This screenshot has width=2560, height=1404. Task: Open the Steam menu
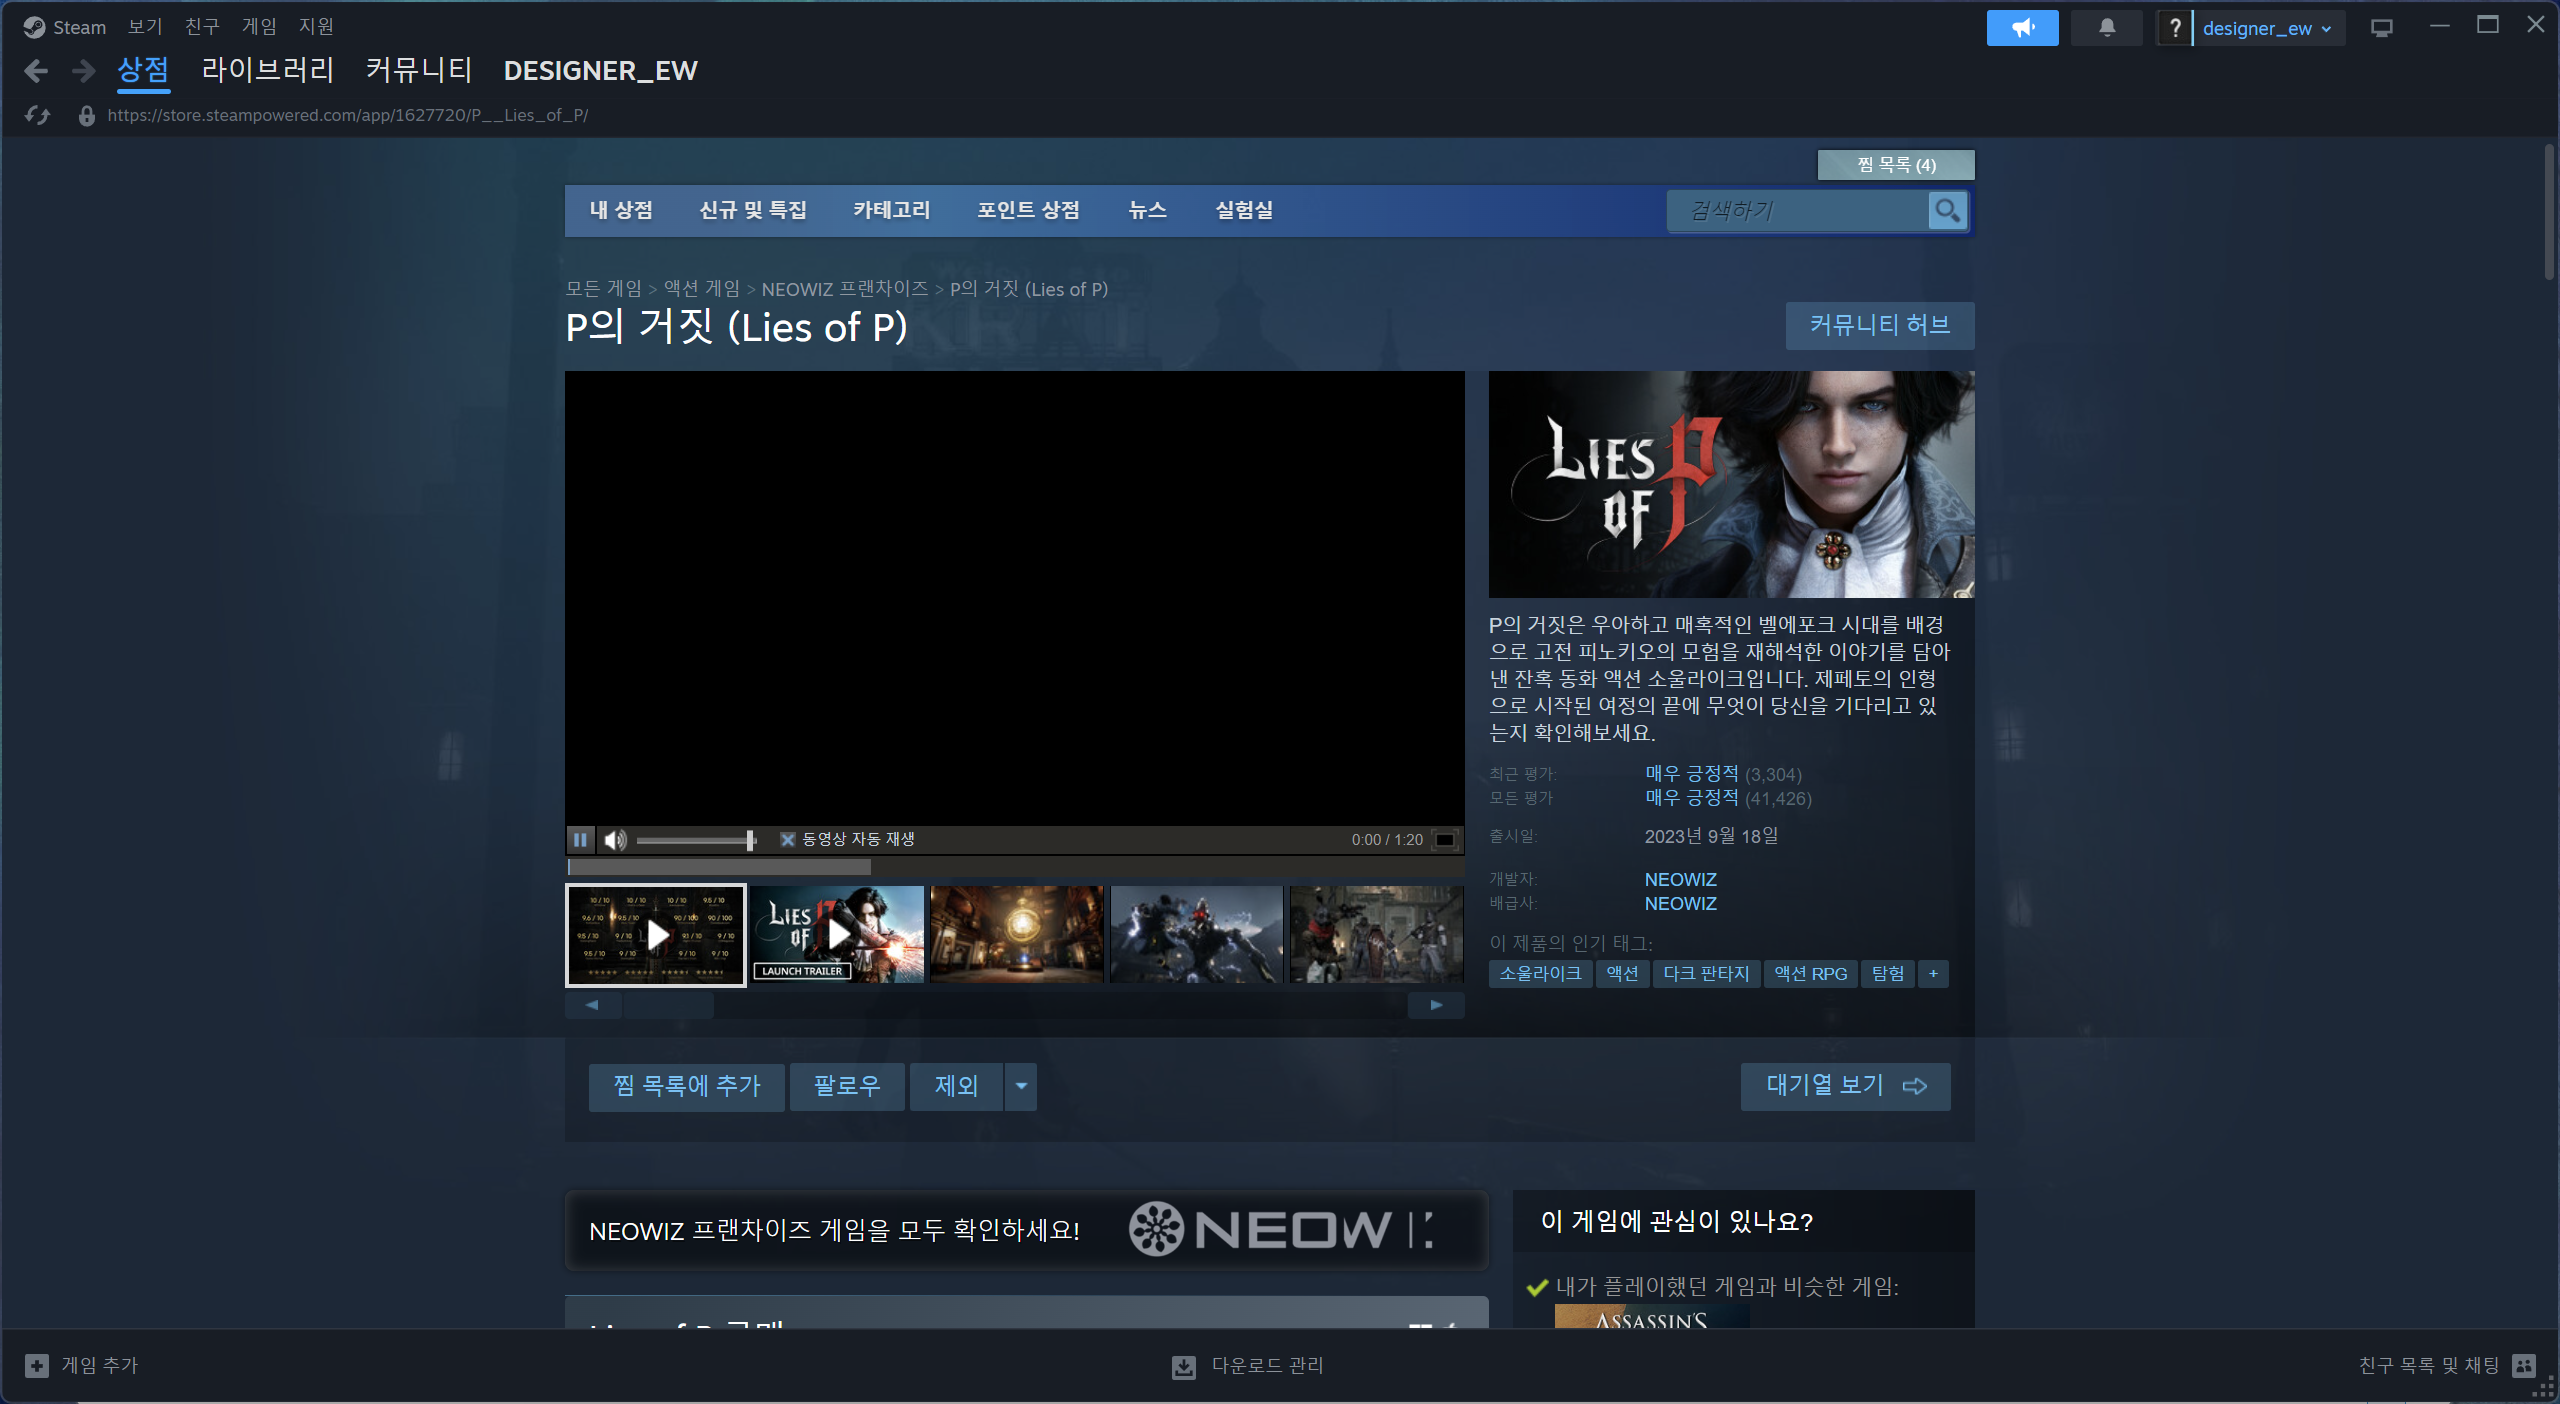click(66, 27)
